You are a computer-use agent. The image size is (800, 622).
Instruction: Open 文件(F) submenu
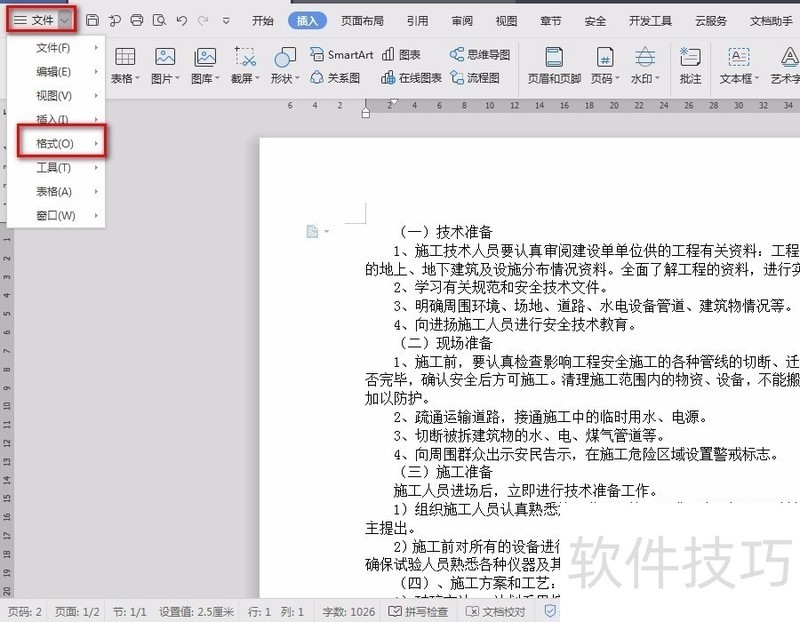(x=56, y=48)
